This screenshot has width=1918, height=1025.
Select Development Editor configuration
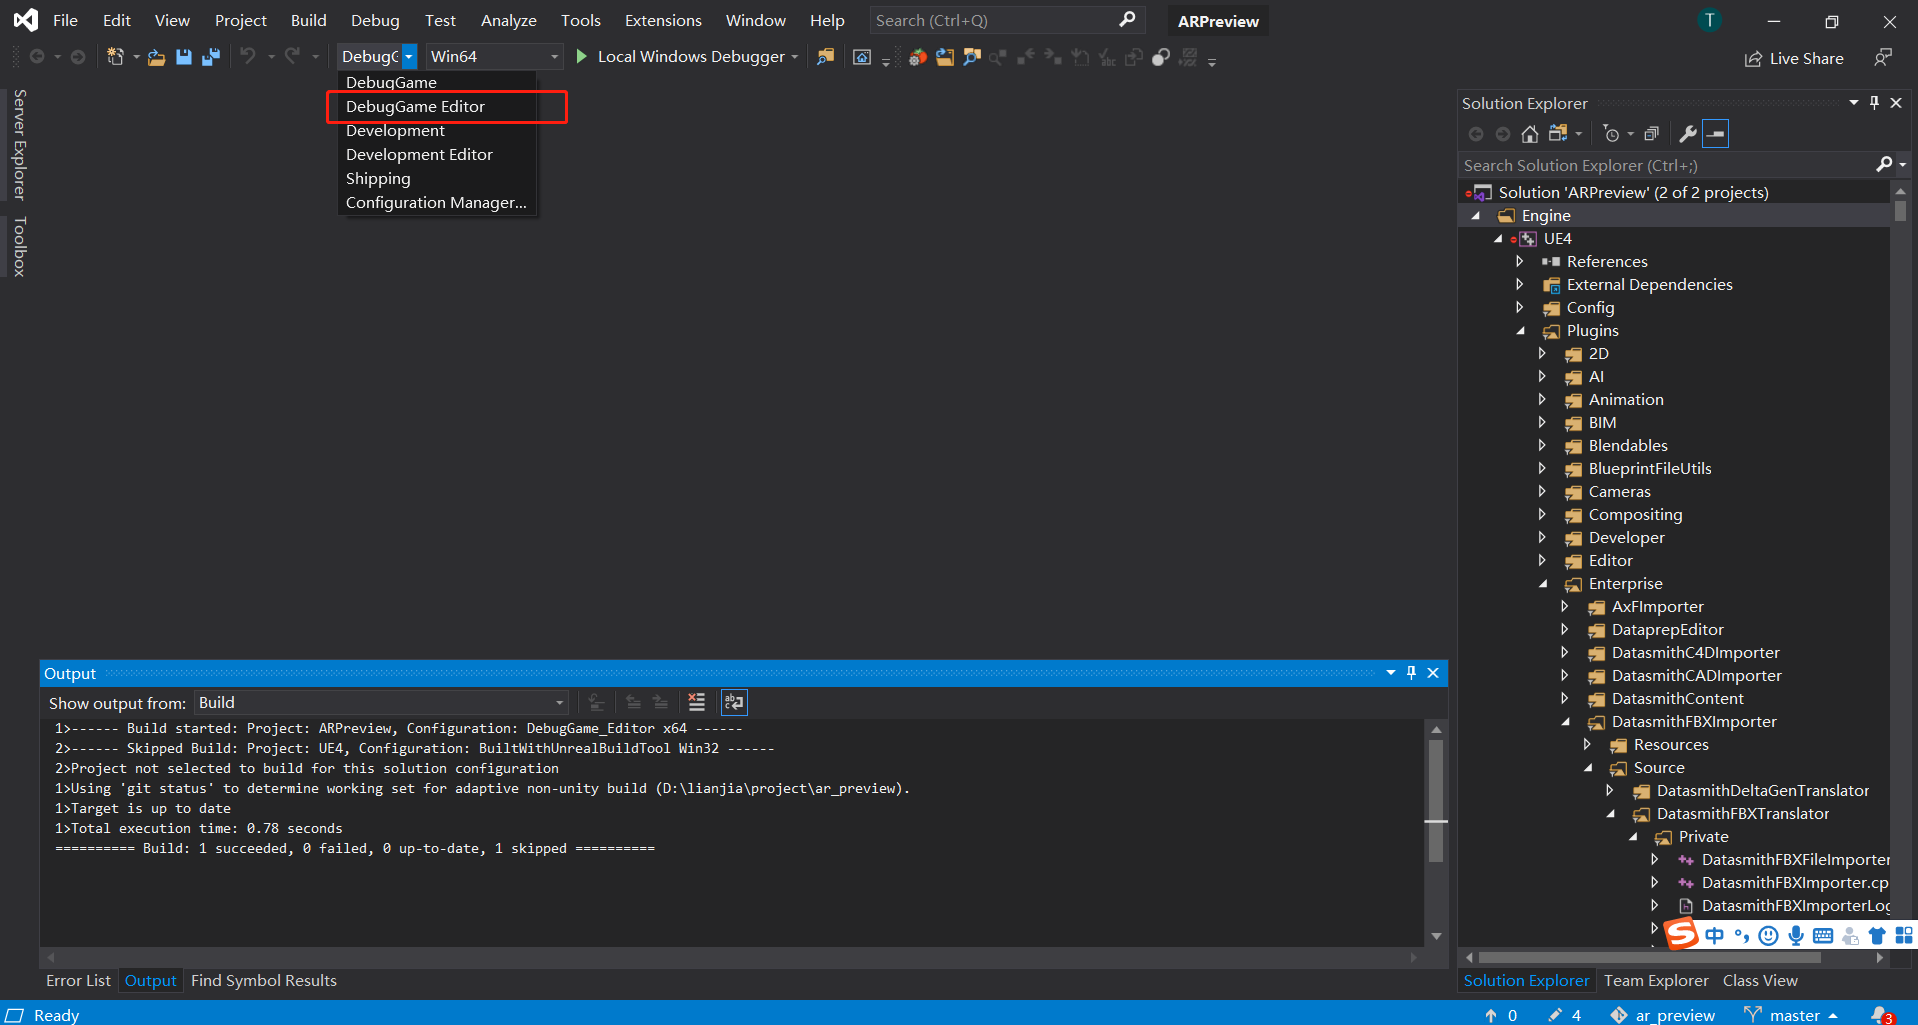point(419,154)
